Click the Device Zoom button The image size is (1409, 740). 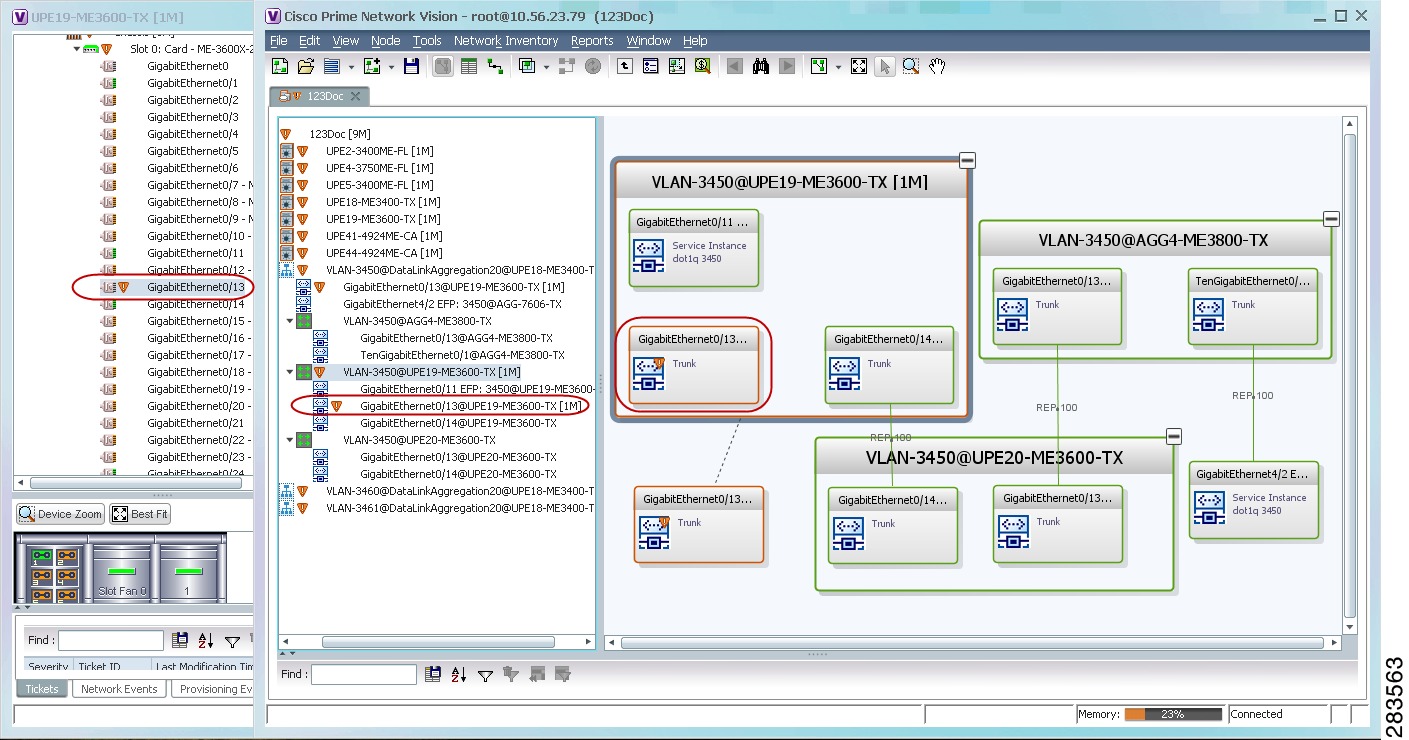pyautogui.click(x=61, y=514)
